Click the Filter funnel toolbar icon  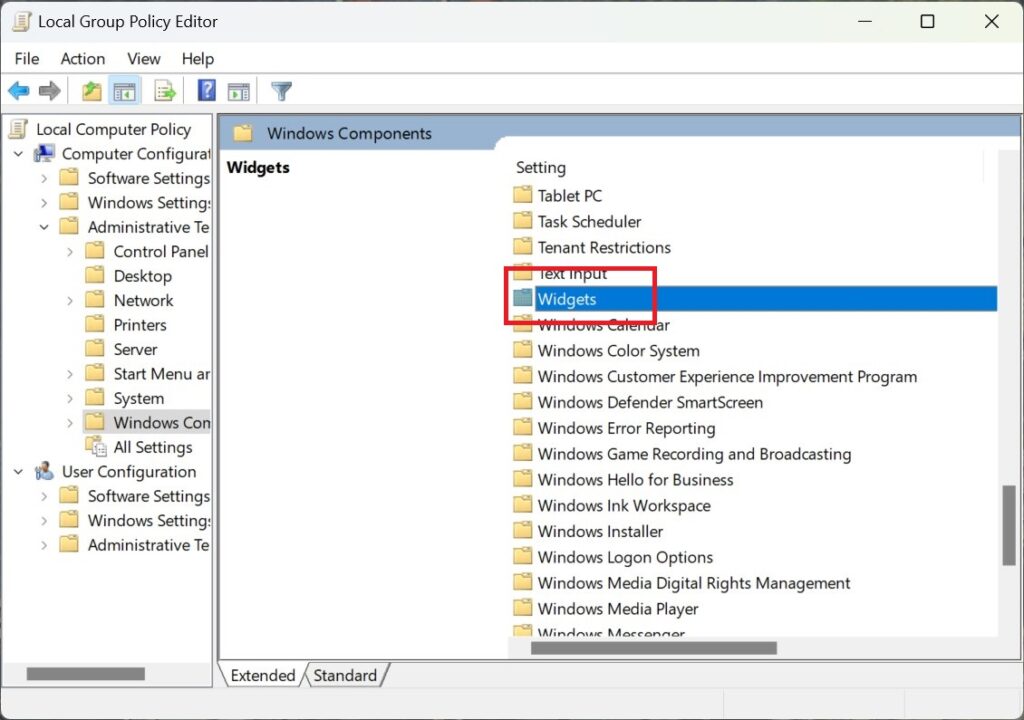(281, 91)
